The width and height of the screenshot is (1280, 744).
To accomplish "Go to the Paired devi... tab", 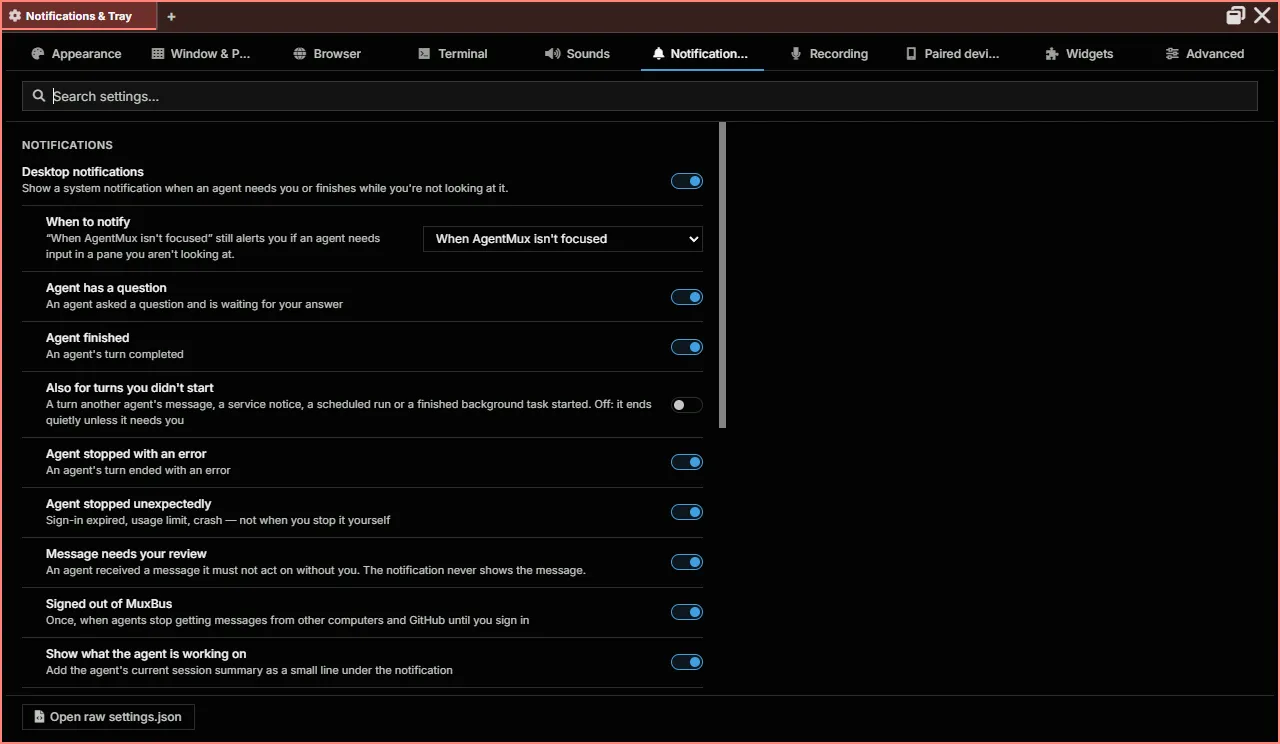I will [x=953, y=54].
